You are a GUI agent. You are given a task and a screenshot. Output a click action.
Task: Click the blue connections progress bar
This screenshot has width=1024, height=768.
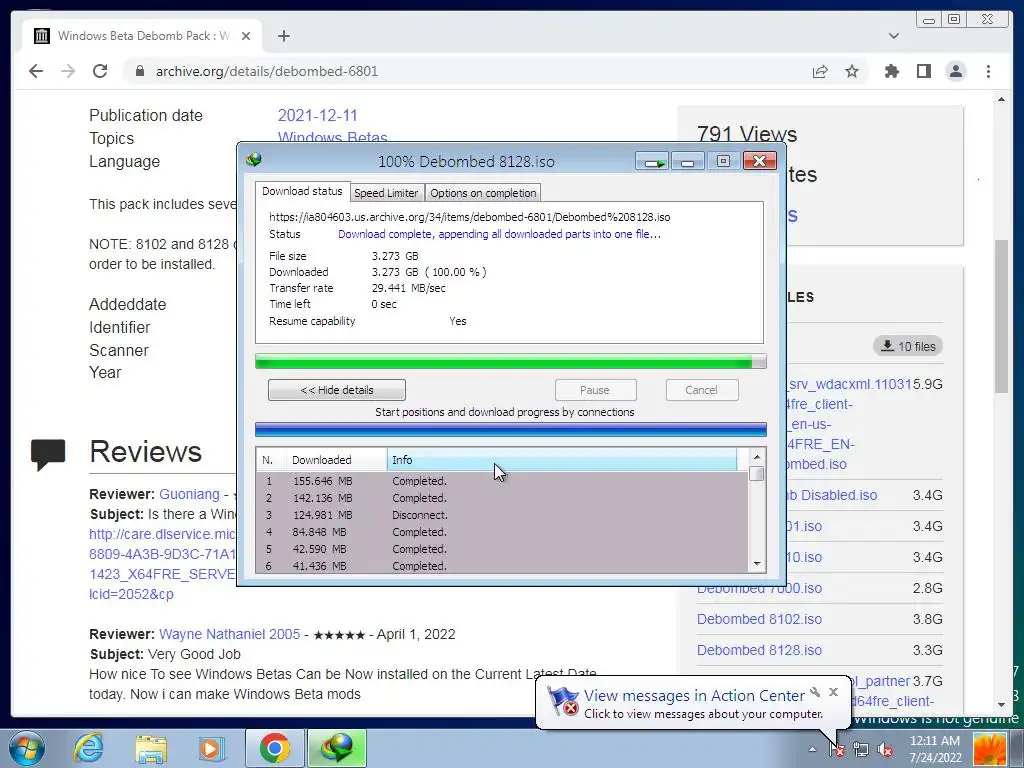[x=511, y=429]
